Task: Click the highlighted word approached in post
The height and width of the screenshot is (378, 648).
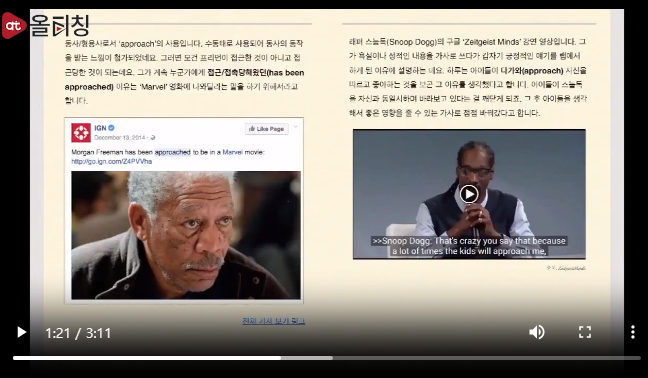Action: pos(173,152)
